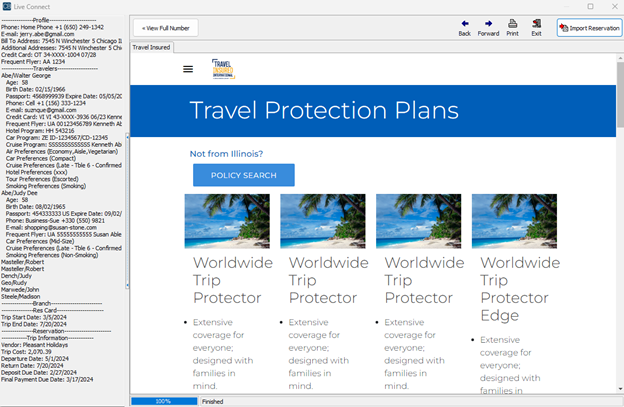This screenshot has width=624, height=407.
Task: Click beach thumbnail of first Worldwide Trip Protector
Action: coord(227,221)
